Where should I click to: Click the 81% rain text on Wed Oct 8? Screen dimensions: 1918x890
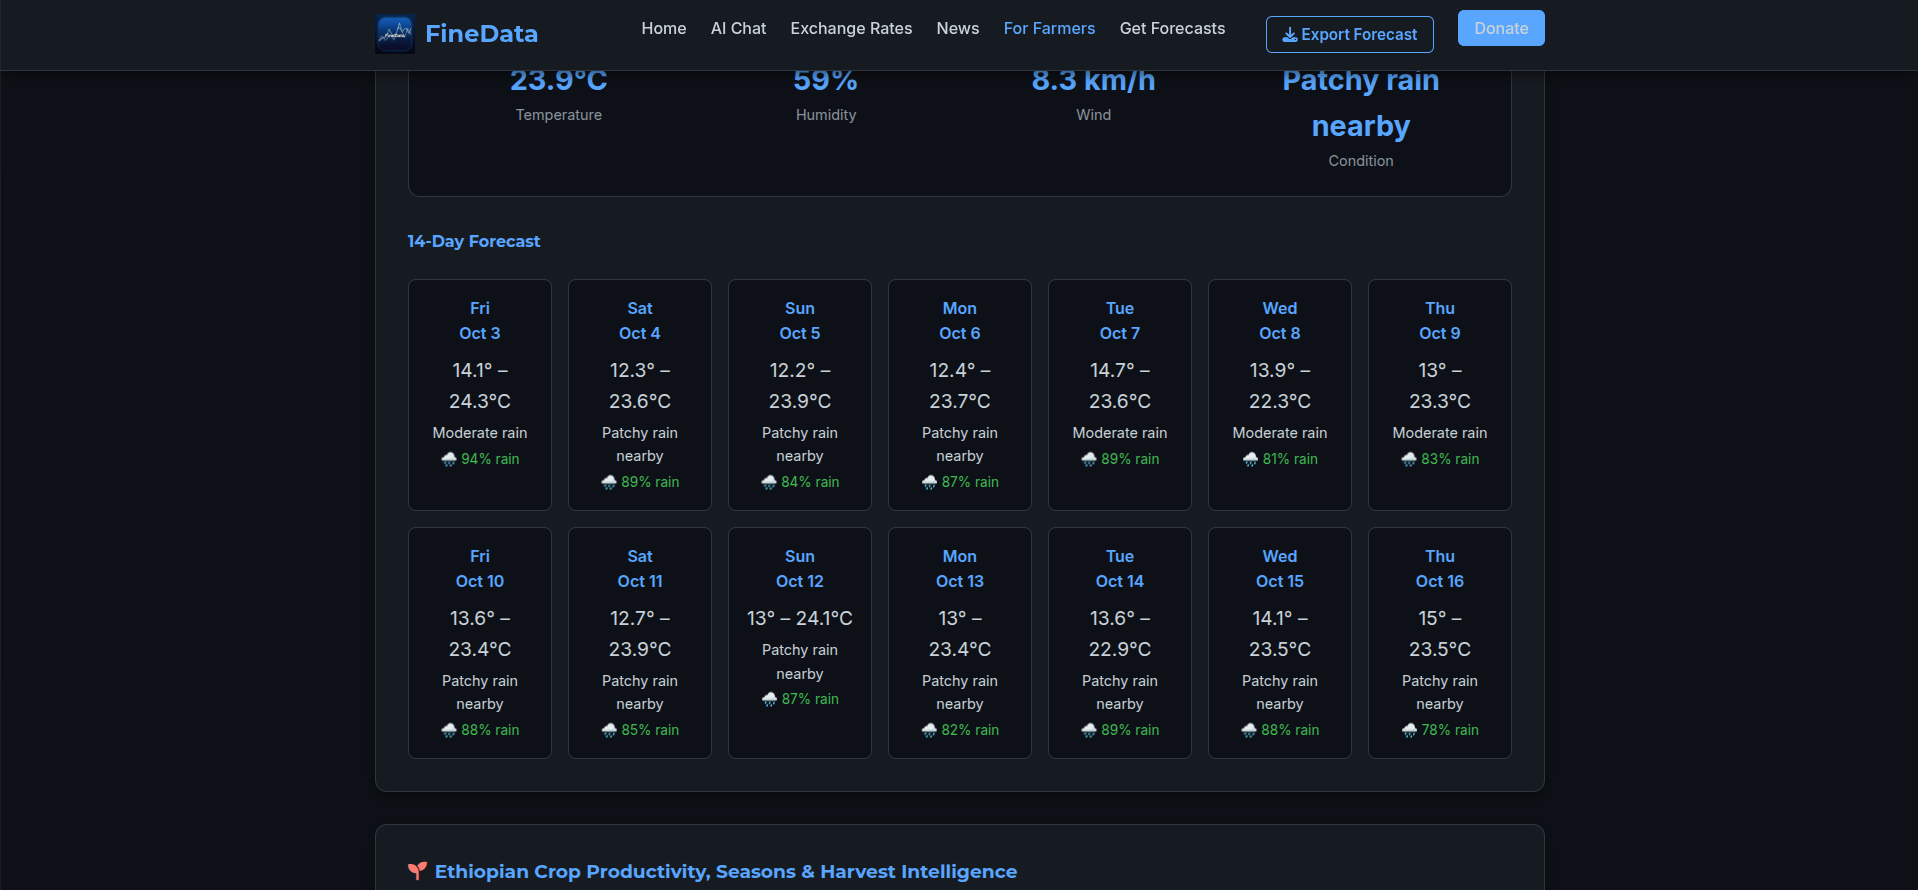coord(1290,459)
